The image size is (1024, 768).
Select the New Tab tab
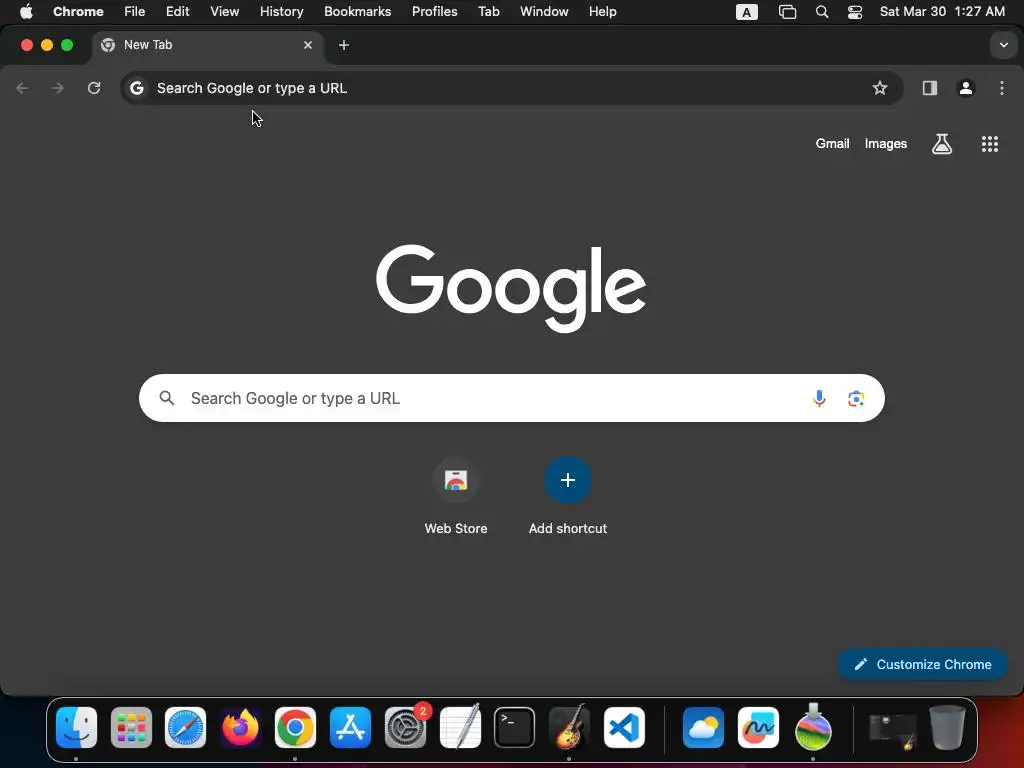pyautogui.click(x=208, y=45)
